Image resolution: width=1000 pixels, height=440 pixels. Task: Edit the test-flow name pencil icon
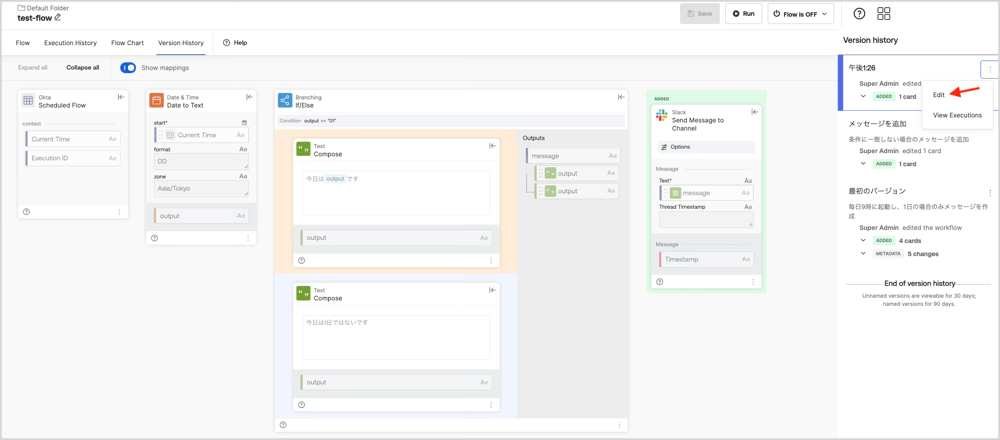(x=58, y=17)
